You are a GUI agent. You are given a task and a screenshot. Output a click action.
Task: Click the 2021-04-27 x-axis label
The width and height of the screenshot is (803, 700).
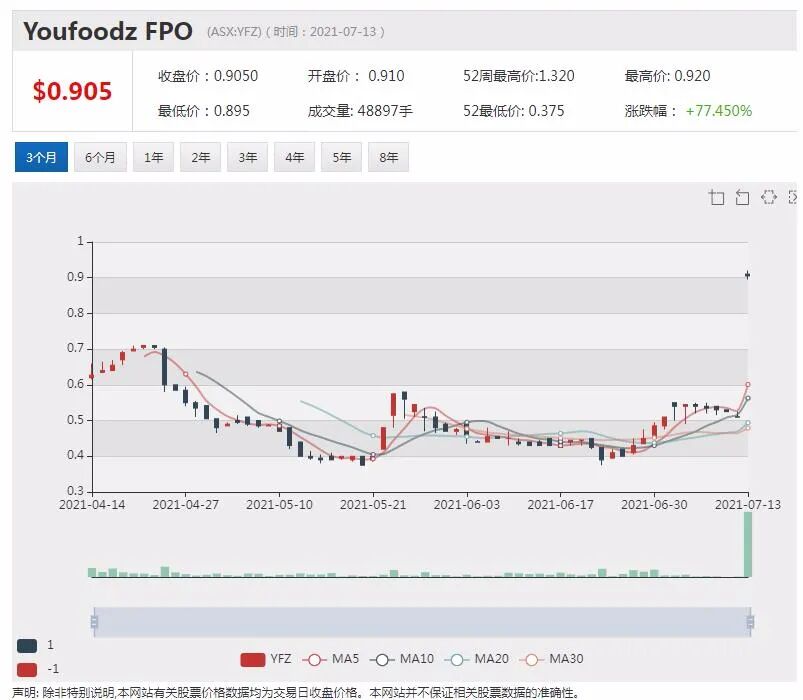[x=185, y=505]
